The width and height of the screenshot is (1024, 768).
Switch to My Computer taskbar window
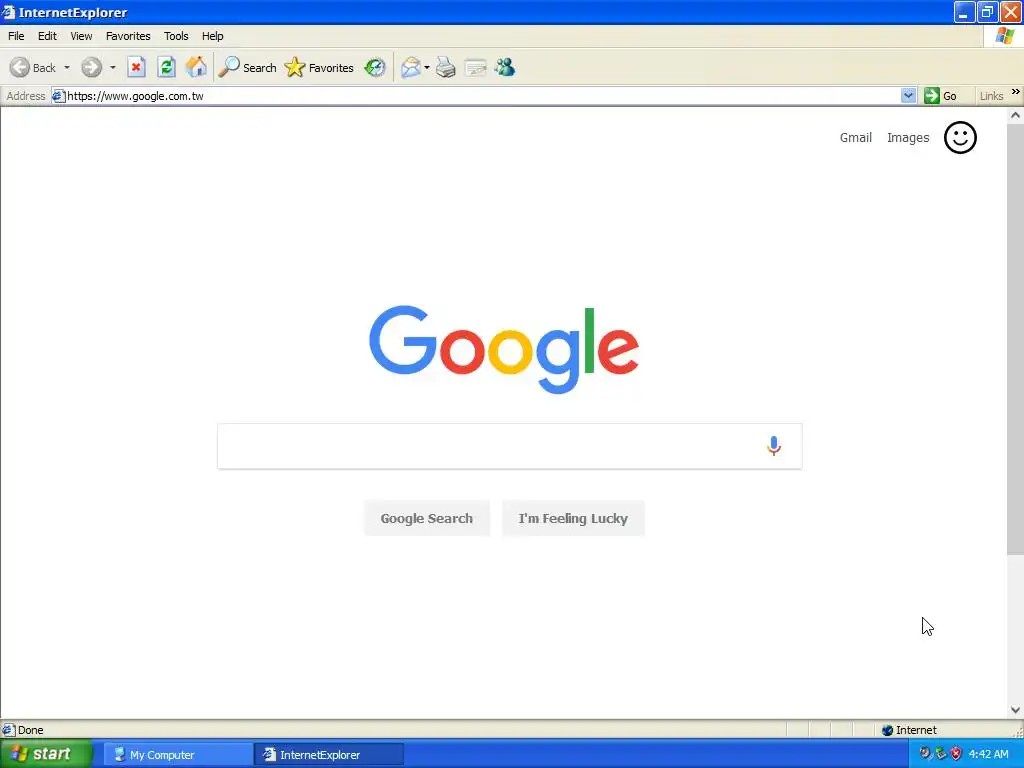178,754
